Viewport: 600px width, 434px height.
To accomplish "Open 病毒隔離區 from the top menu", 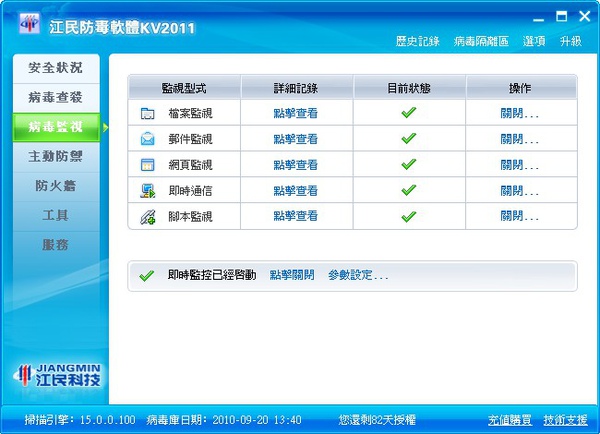I will [481, 41].
